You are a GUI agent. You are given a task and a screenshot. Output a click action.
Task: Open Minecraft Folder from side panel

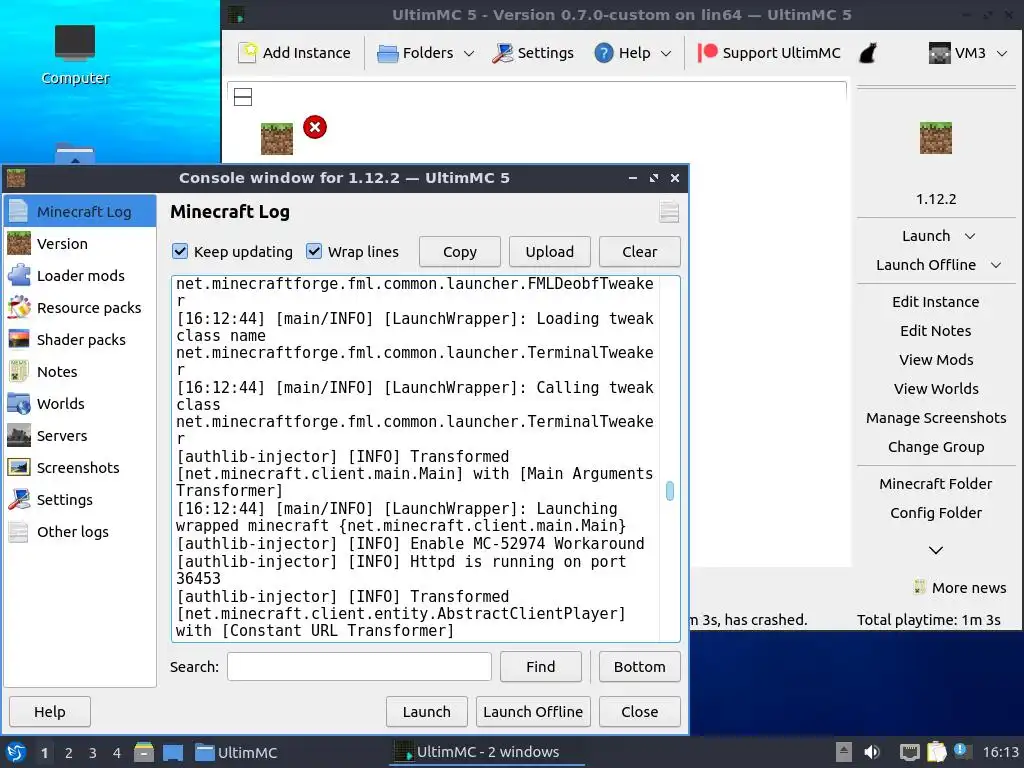point(936,484)
